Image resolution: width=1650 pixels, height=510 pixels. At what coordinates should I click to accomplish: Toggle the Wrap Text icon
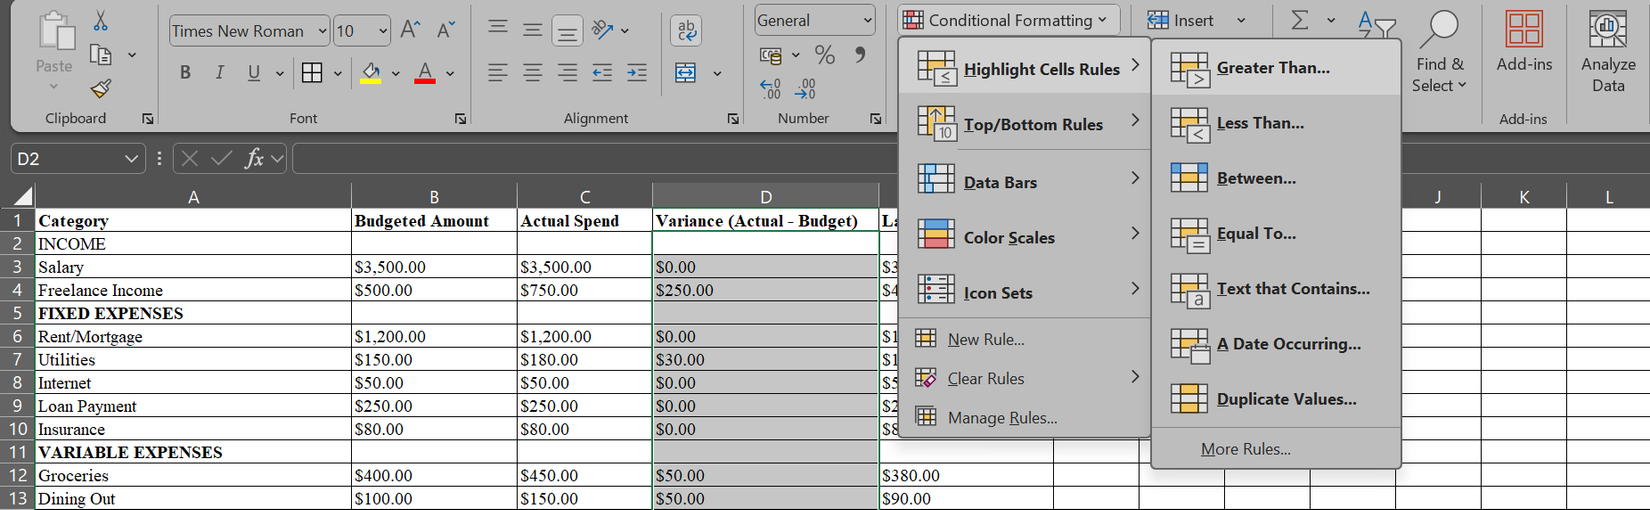tap(686, 30)
